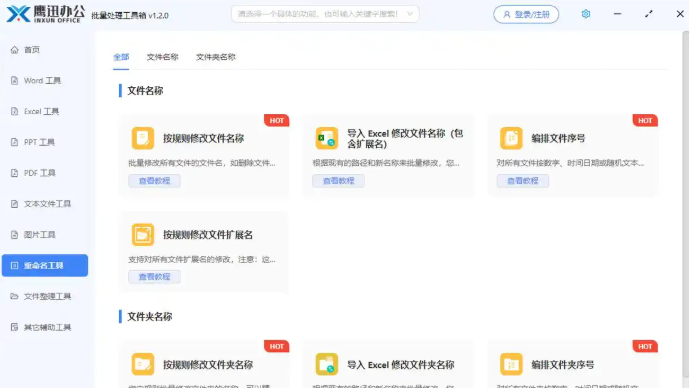Click description text starting 根据现有的路径和新名称
Viewport: 689px width, 388px height.
386,163
